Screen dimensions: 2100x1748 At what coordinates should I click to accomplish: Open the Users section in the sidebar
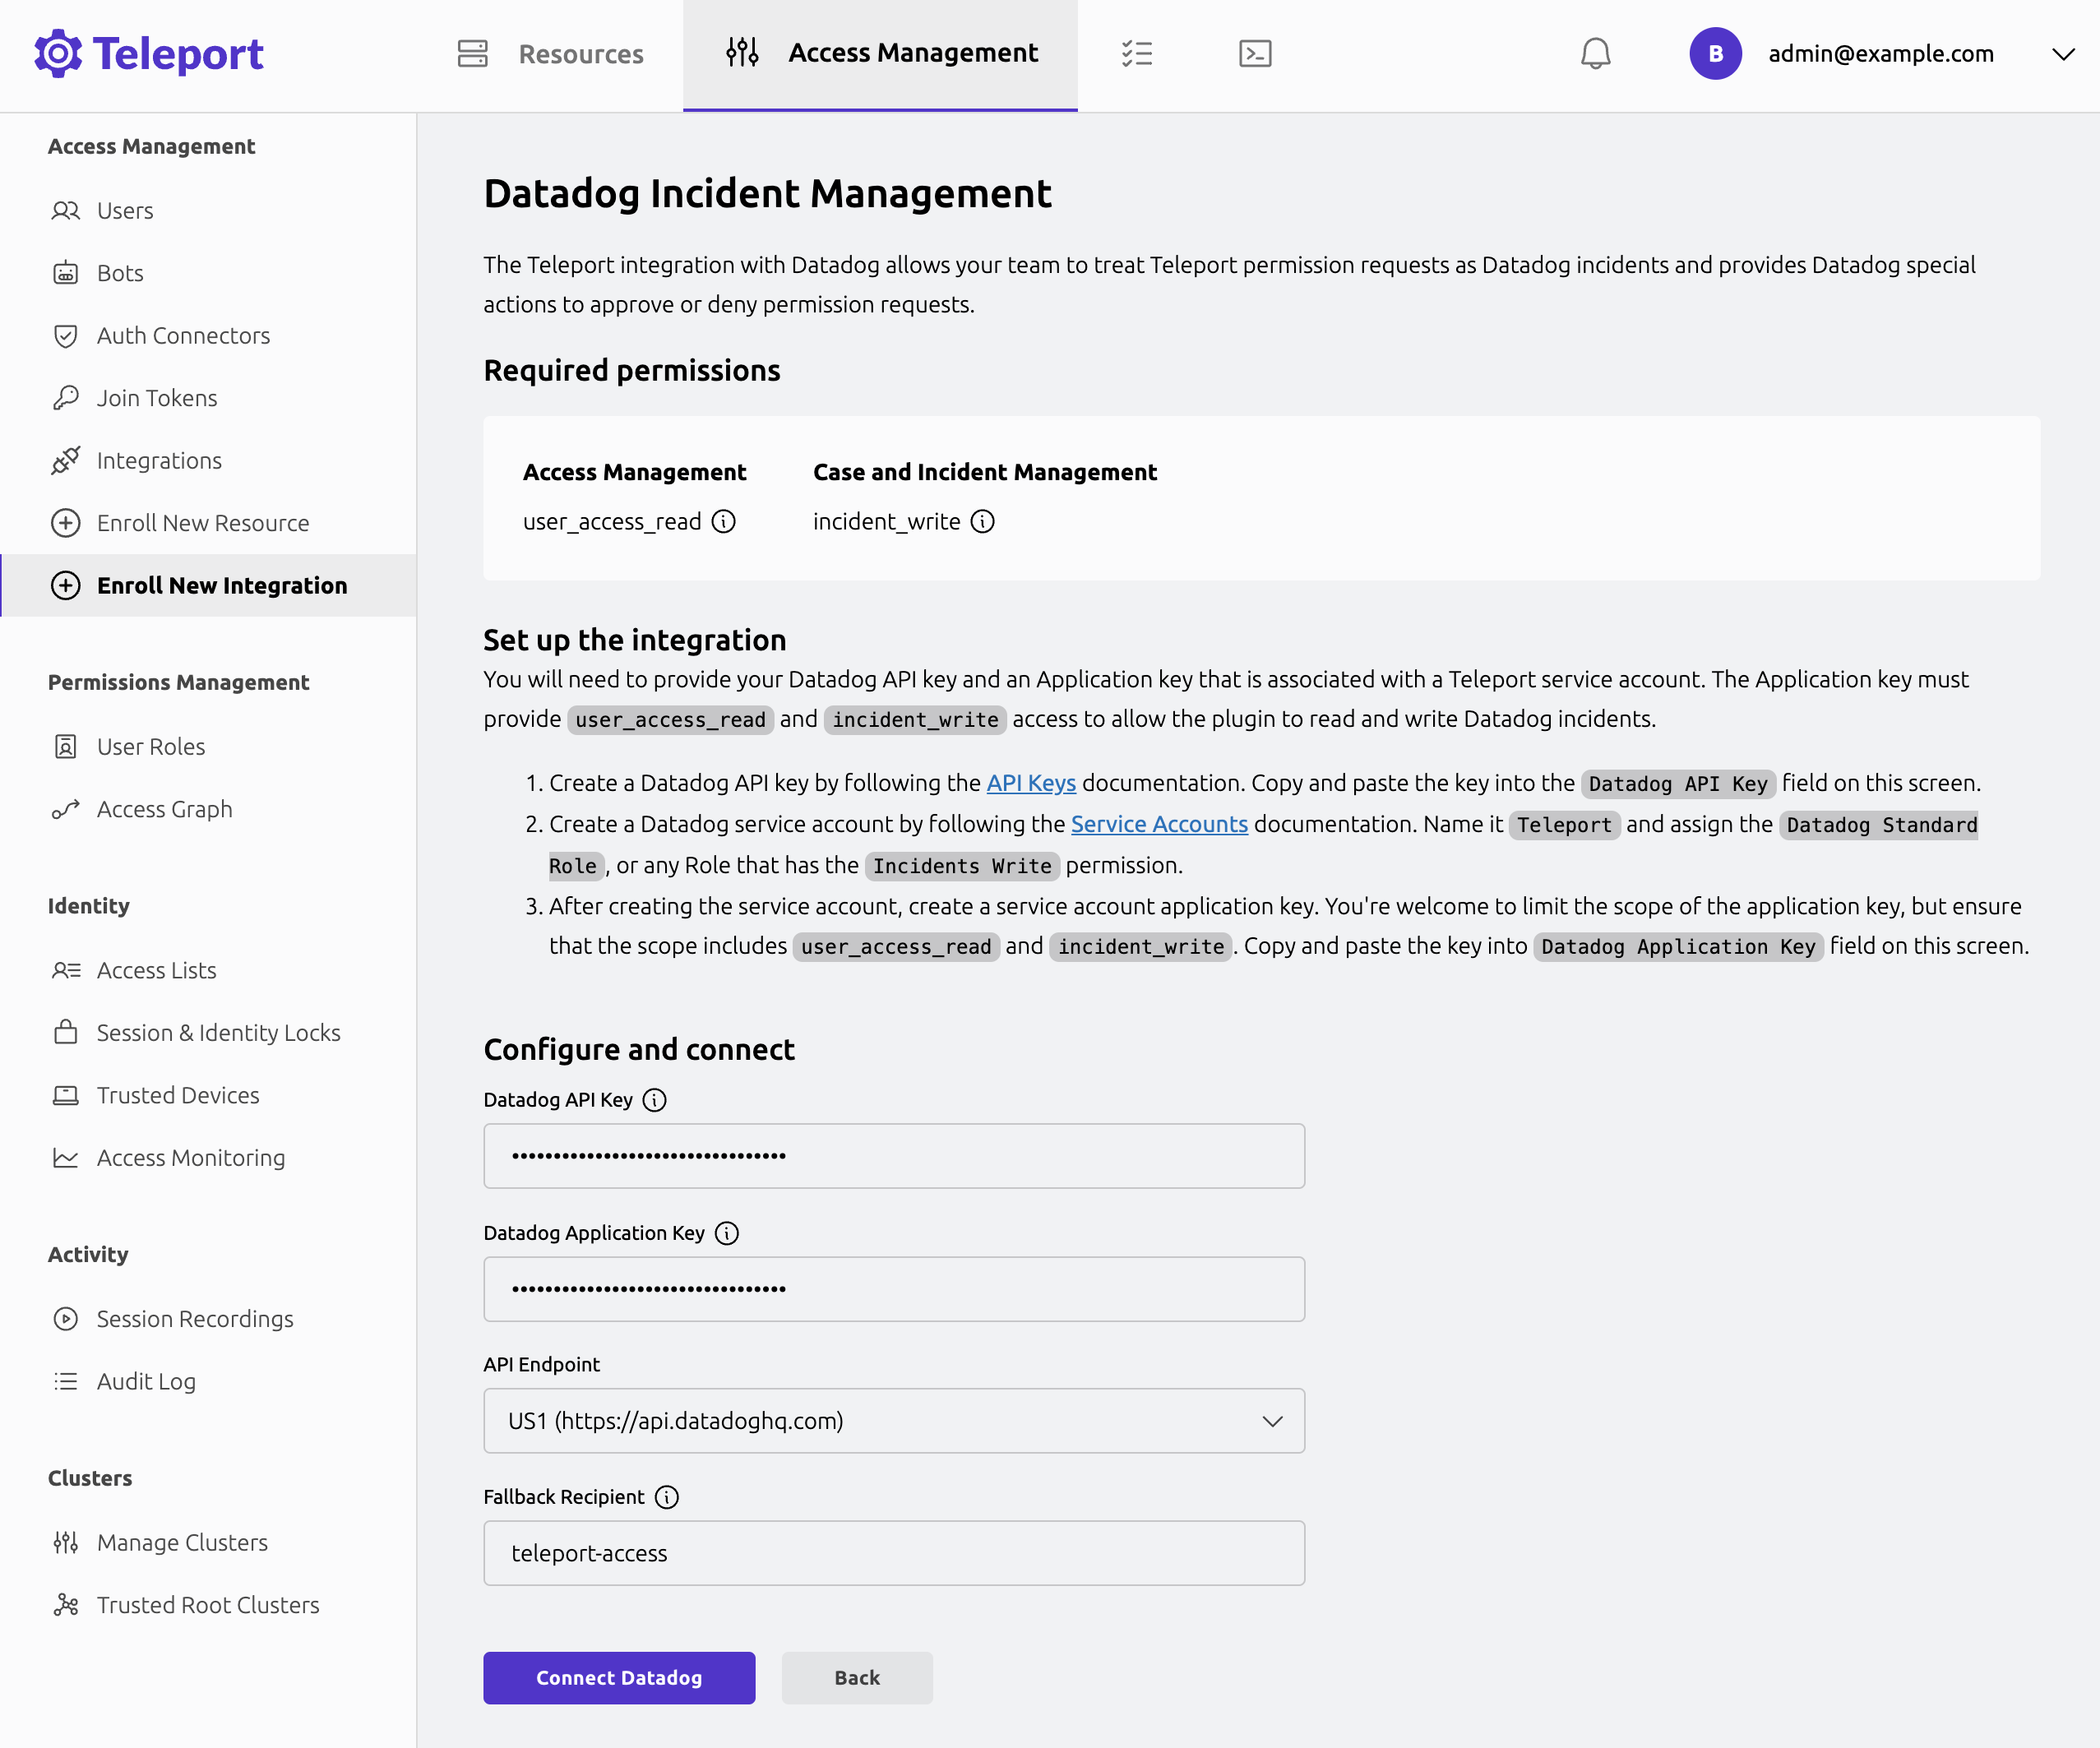tap(124, 210)
